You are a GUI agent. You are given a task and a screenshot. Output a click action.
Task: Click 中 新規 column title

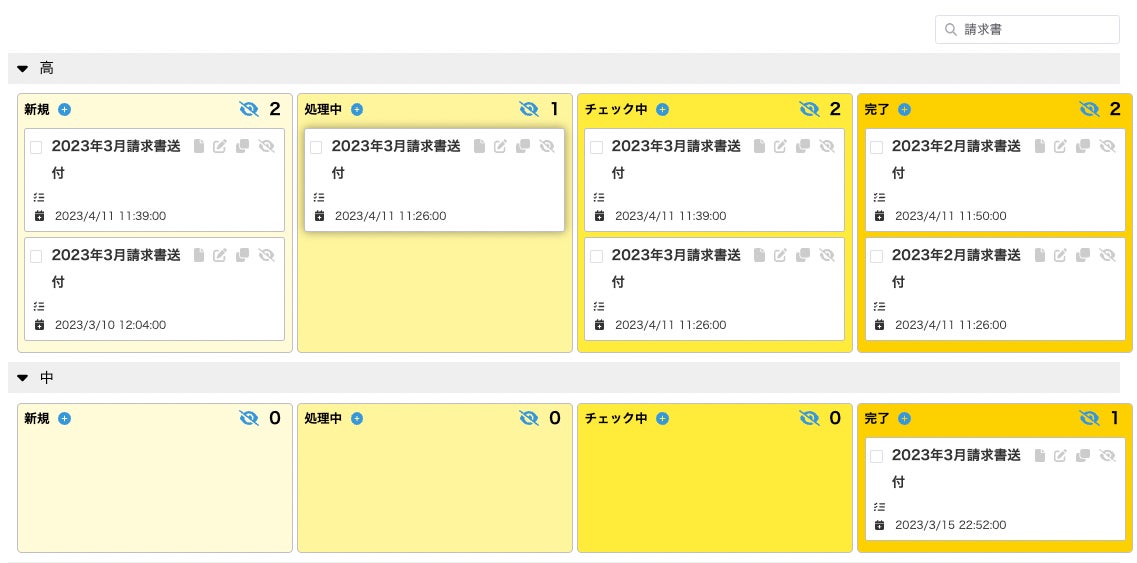37,419
